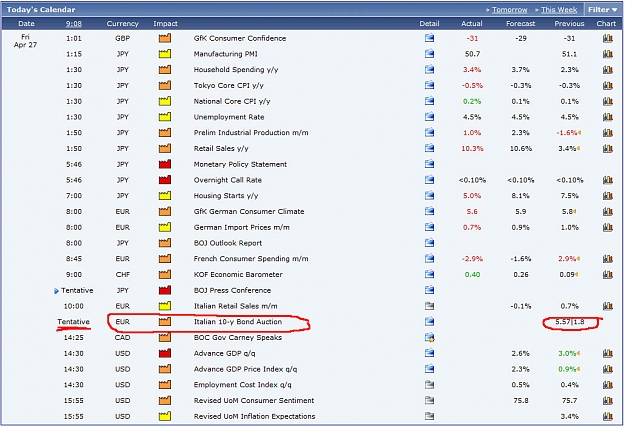
Task: Click the Currency column header
Action: tap(122, 24)
